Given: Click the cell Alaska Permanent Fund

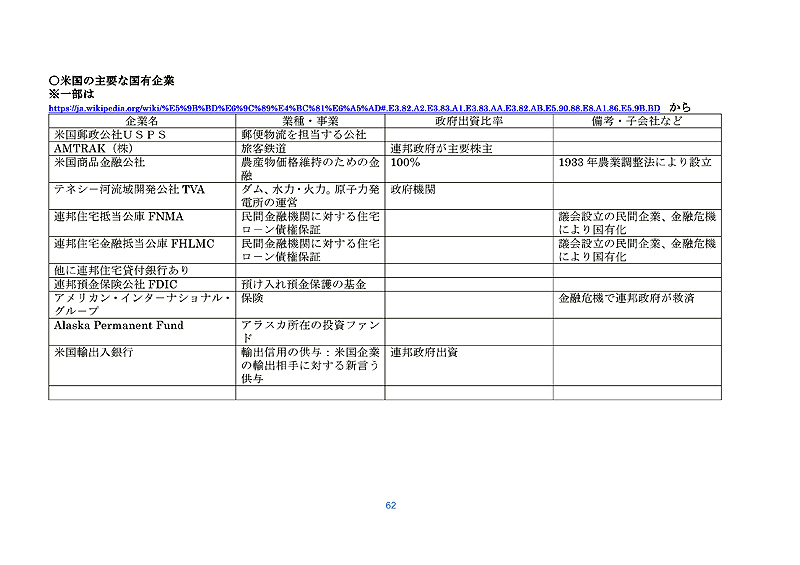Looking at the screenshot, I should pyautogui.click(x=142, y=332).
